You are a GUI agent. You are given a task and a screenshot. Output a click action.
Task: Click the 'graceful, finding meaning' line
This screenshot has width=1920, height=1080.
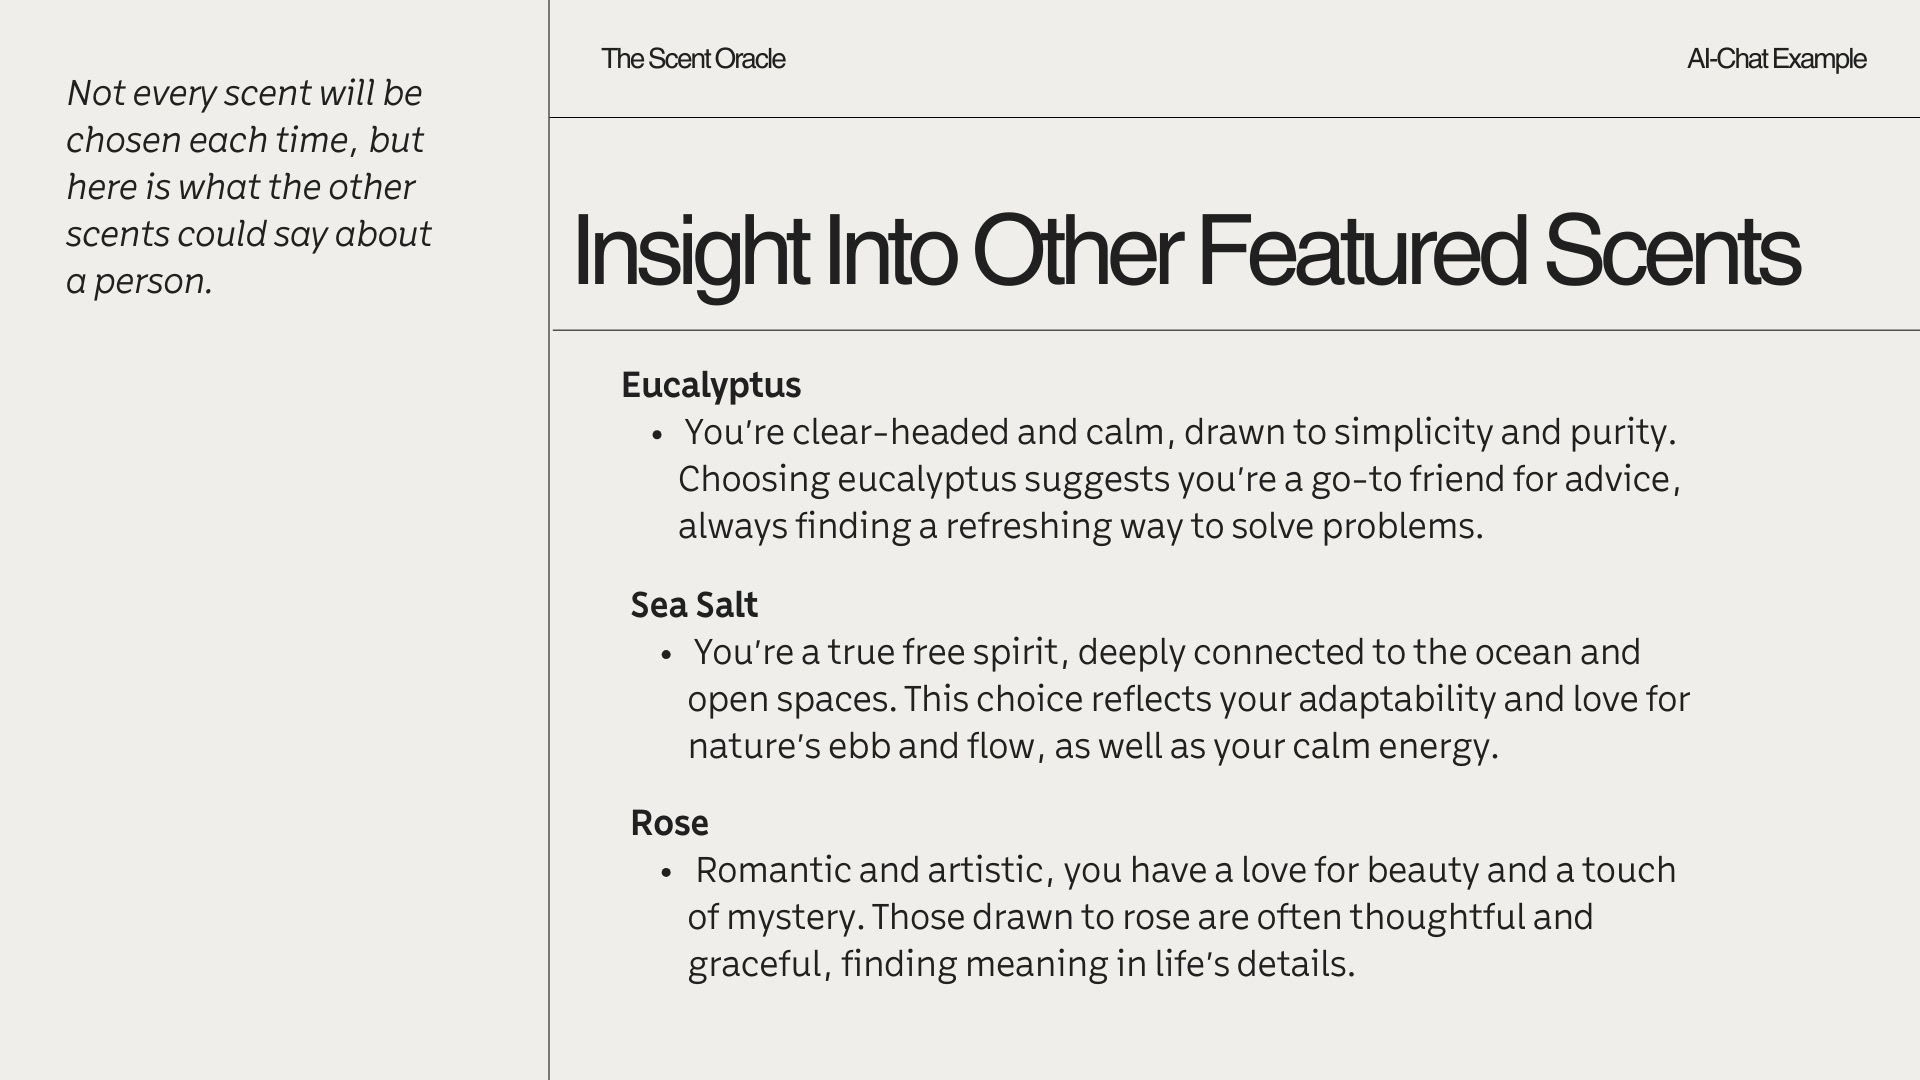[1021, 964]
